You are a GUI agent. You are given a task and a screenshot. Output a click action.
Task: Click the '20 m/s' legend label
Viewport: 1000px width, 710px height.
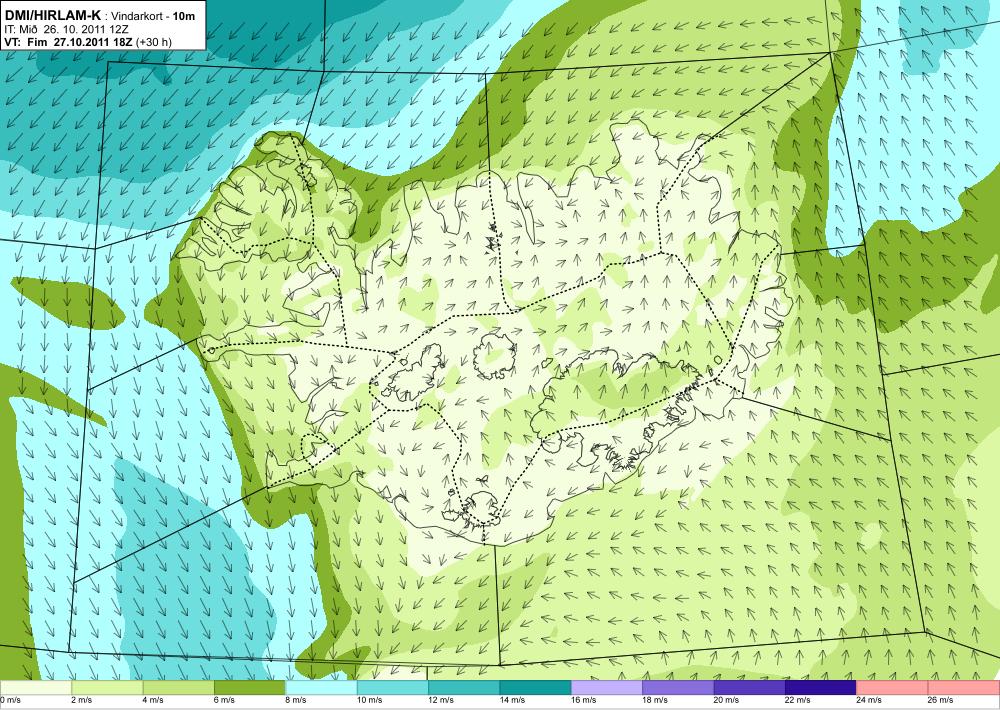(727, 700)
